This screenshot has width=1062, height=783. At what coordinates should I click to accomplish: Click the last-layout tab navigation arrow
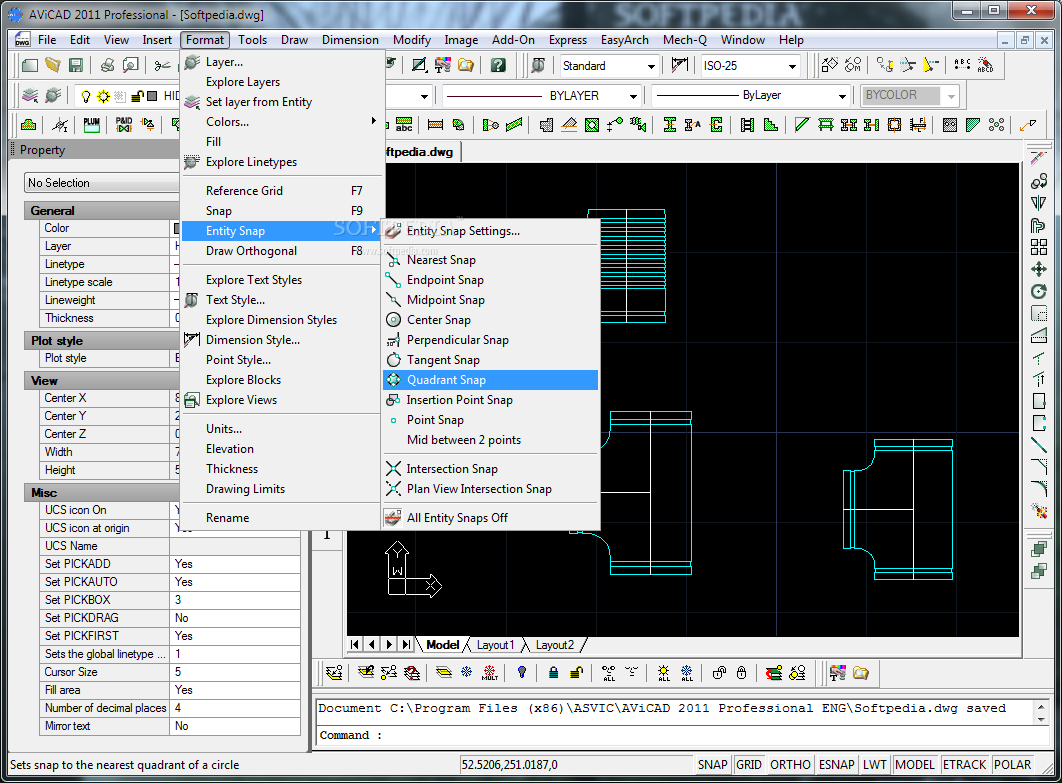pyautogui.click(x=406, y=645)
